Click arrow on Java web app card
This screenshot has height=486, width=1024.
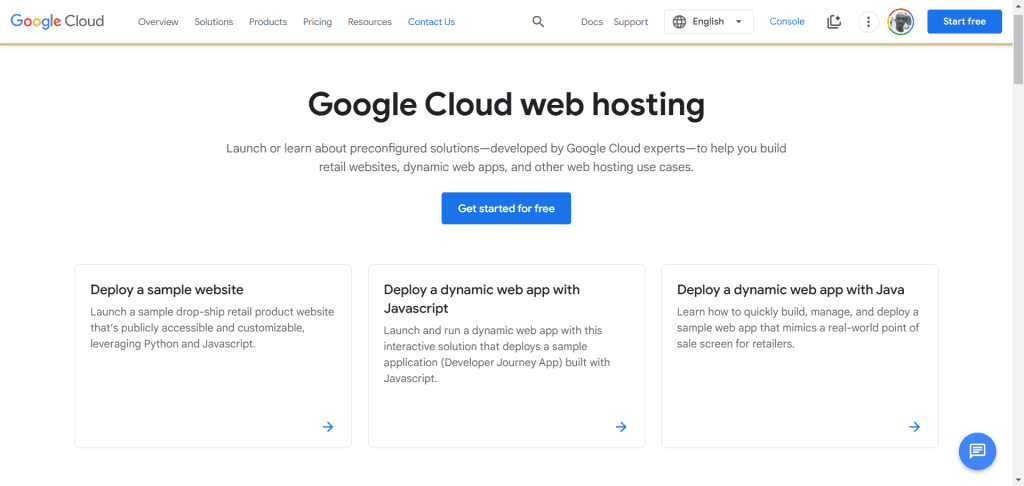pyautogui.click(x=914, y=427)
